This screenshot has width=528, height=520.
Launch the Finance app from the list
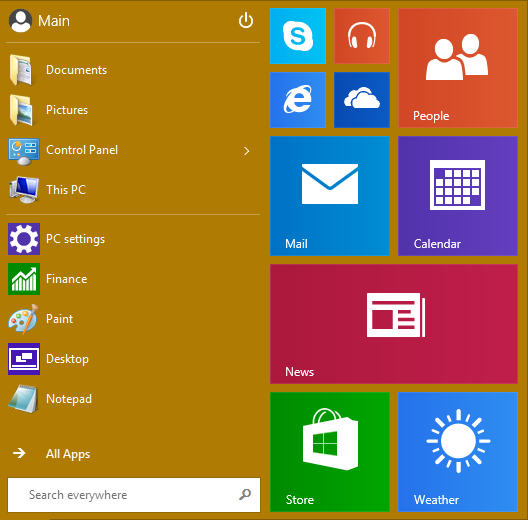pos(133,279)
